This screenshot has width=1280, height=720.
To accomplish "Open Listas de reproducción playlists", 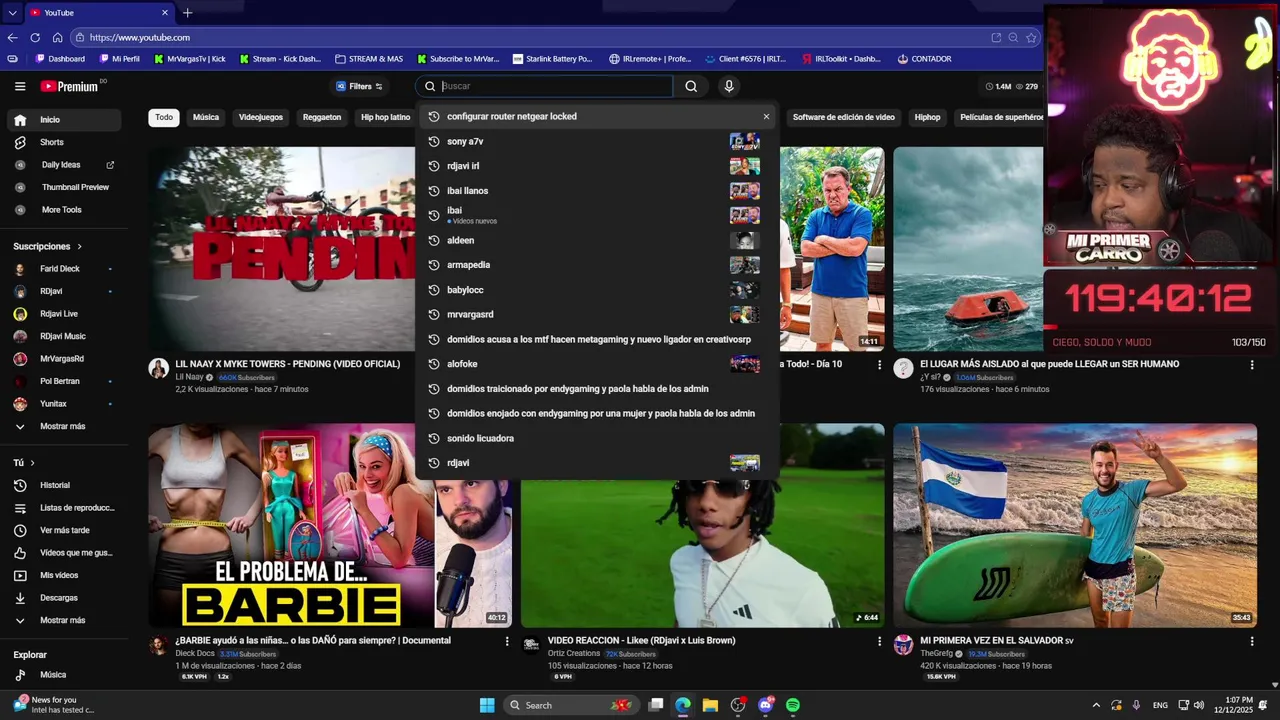I will [64, 508].
